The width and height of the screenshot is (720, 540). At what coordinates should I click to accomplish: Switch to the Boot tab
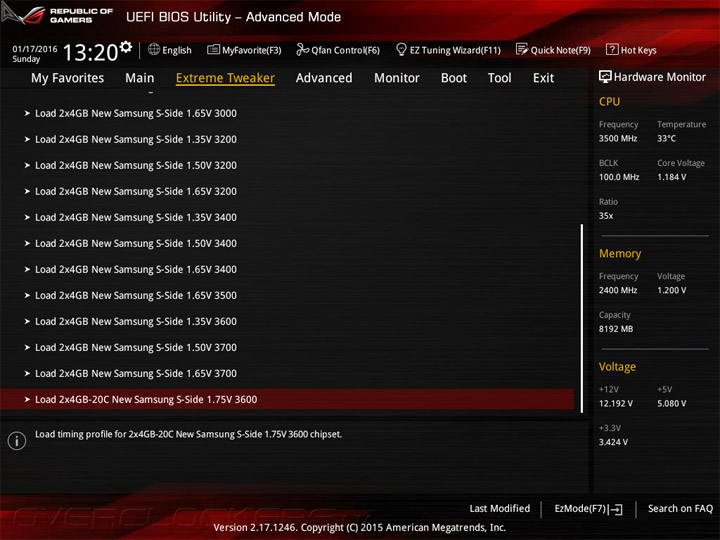454,78
